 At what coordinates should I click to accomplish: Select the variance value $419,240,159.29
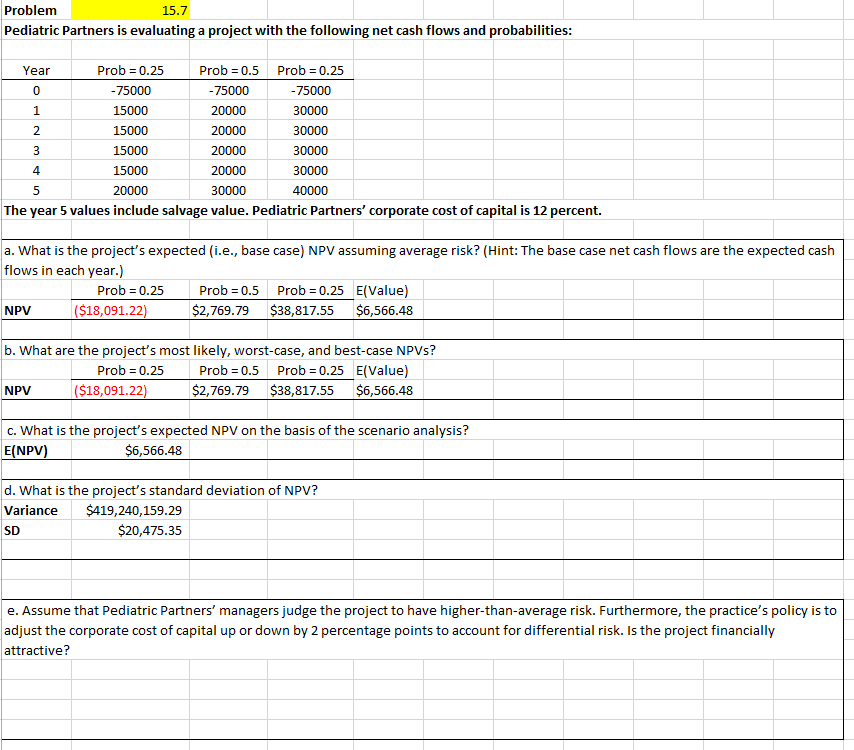pos(130,510)
